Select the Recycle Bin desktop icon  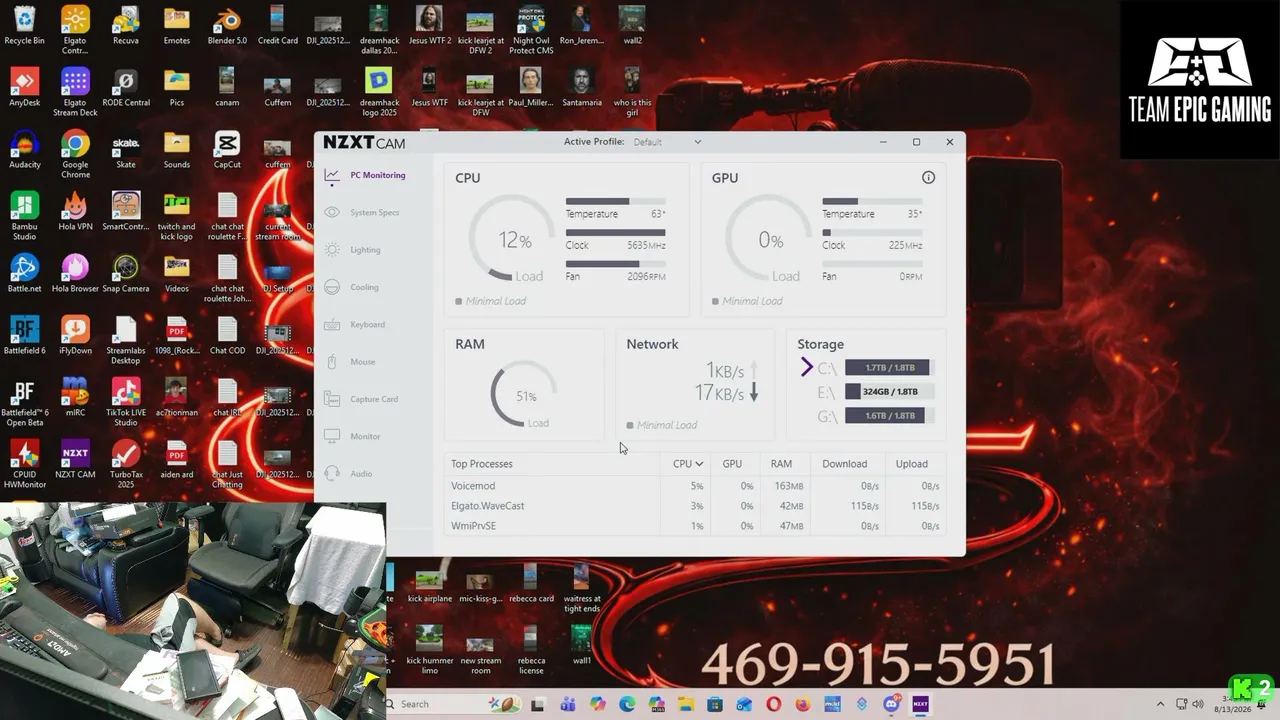pos(24,26)
